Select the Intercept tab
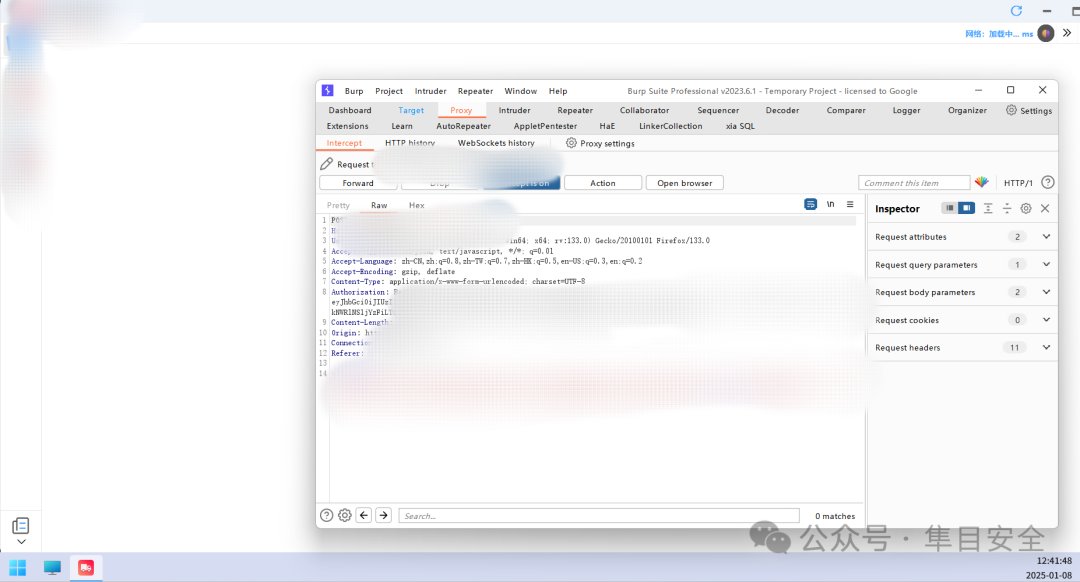The image size is (1080, 582). [344, 143]
